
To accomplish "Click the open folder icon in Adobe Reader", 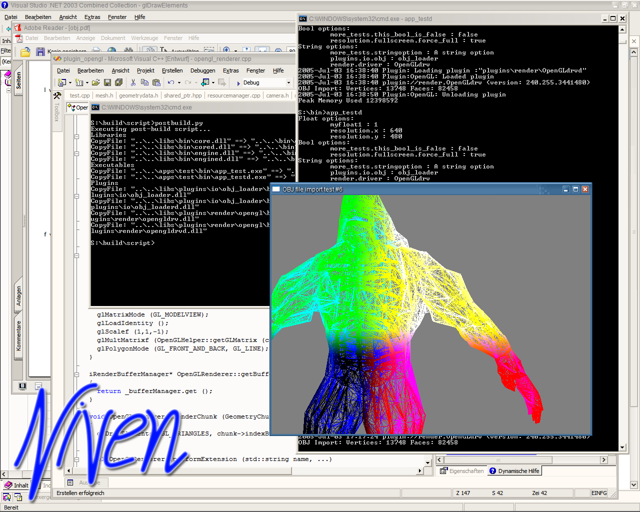I will click(25, 52).
